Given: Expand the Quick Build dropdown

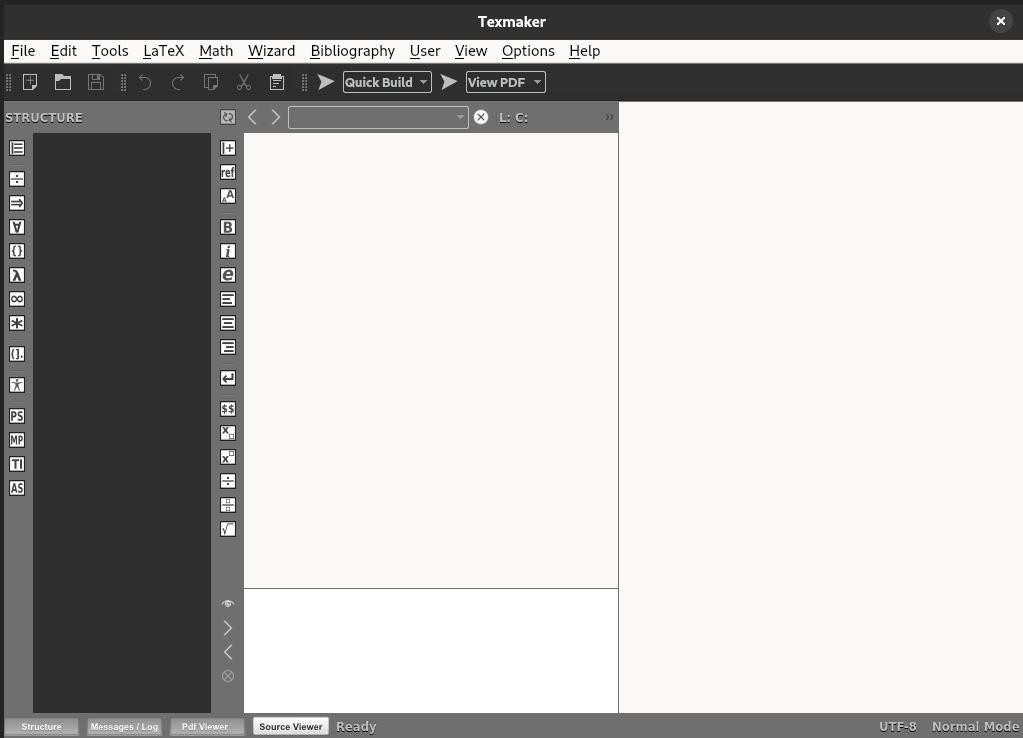Looking at the screenshot, I should click(x=424, y=82).
